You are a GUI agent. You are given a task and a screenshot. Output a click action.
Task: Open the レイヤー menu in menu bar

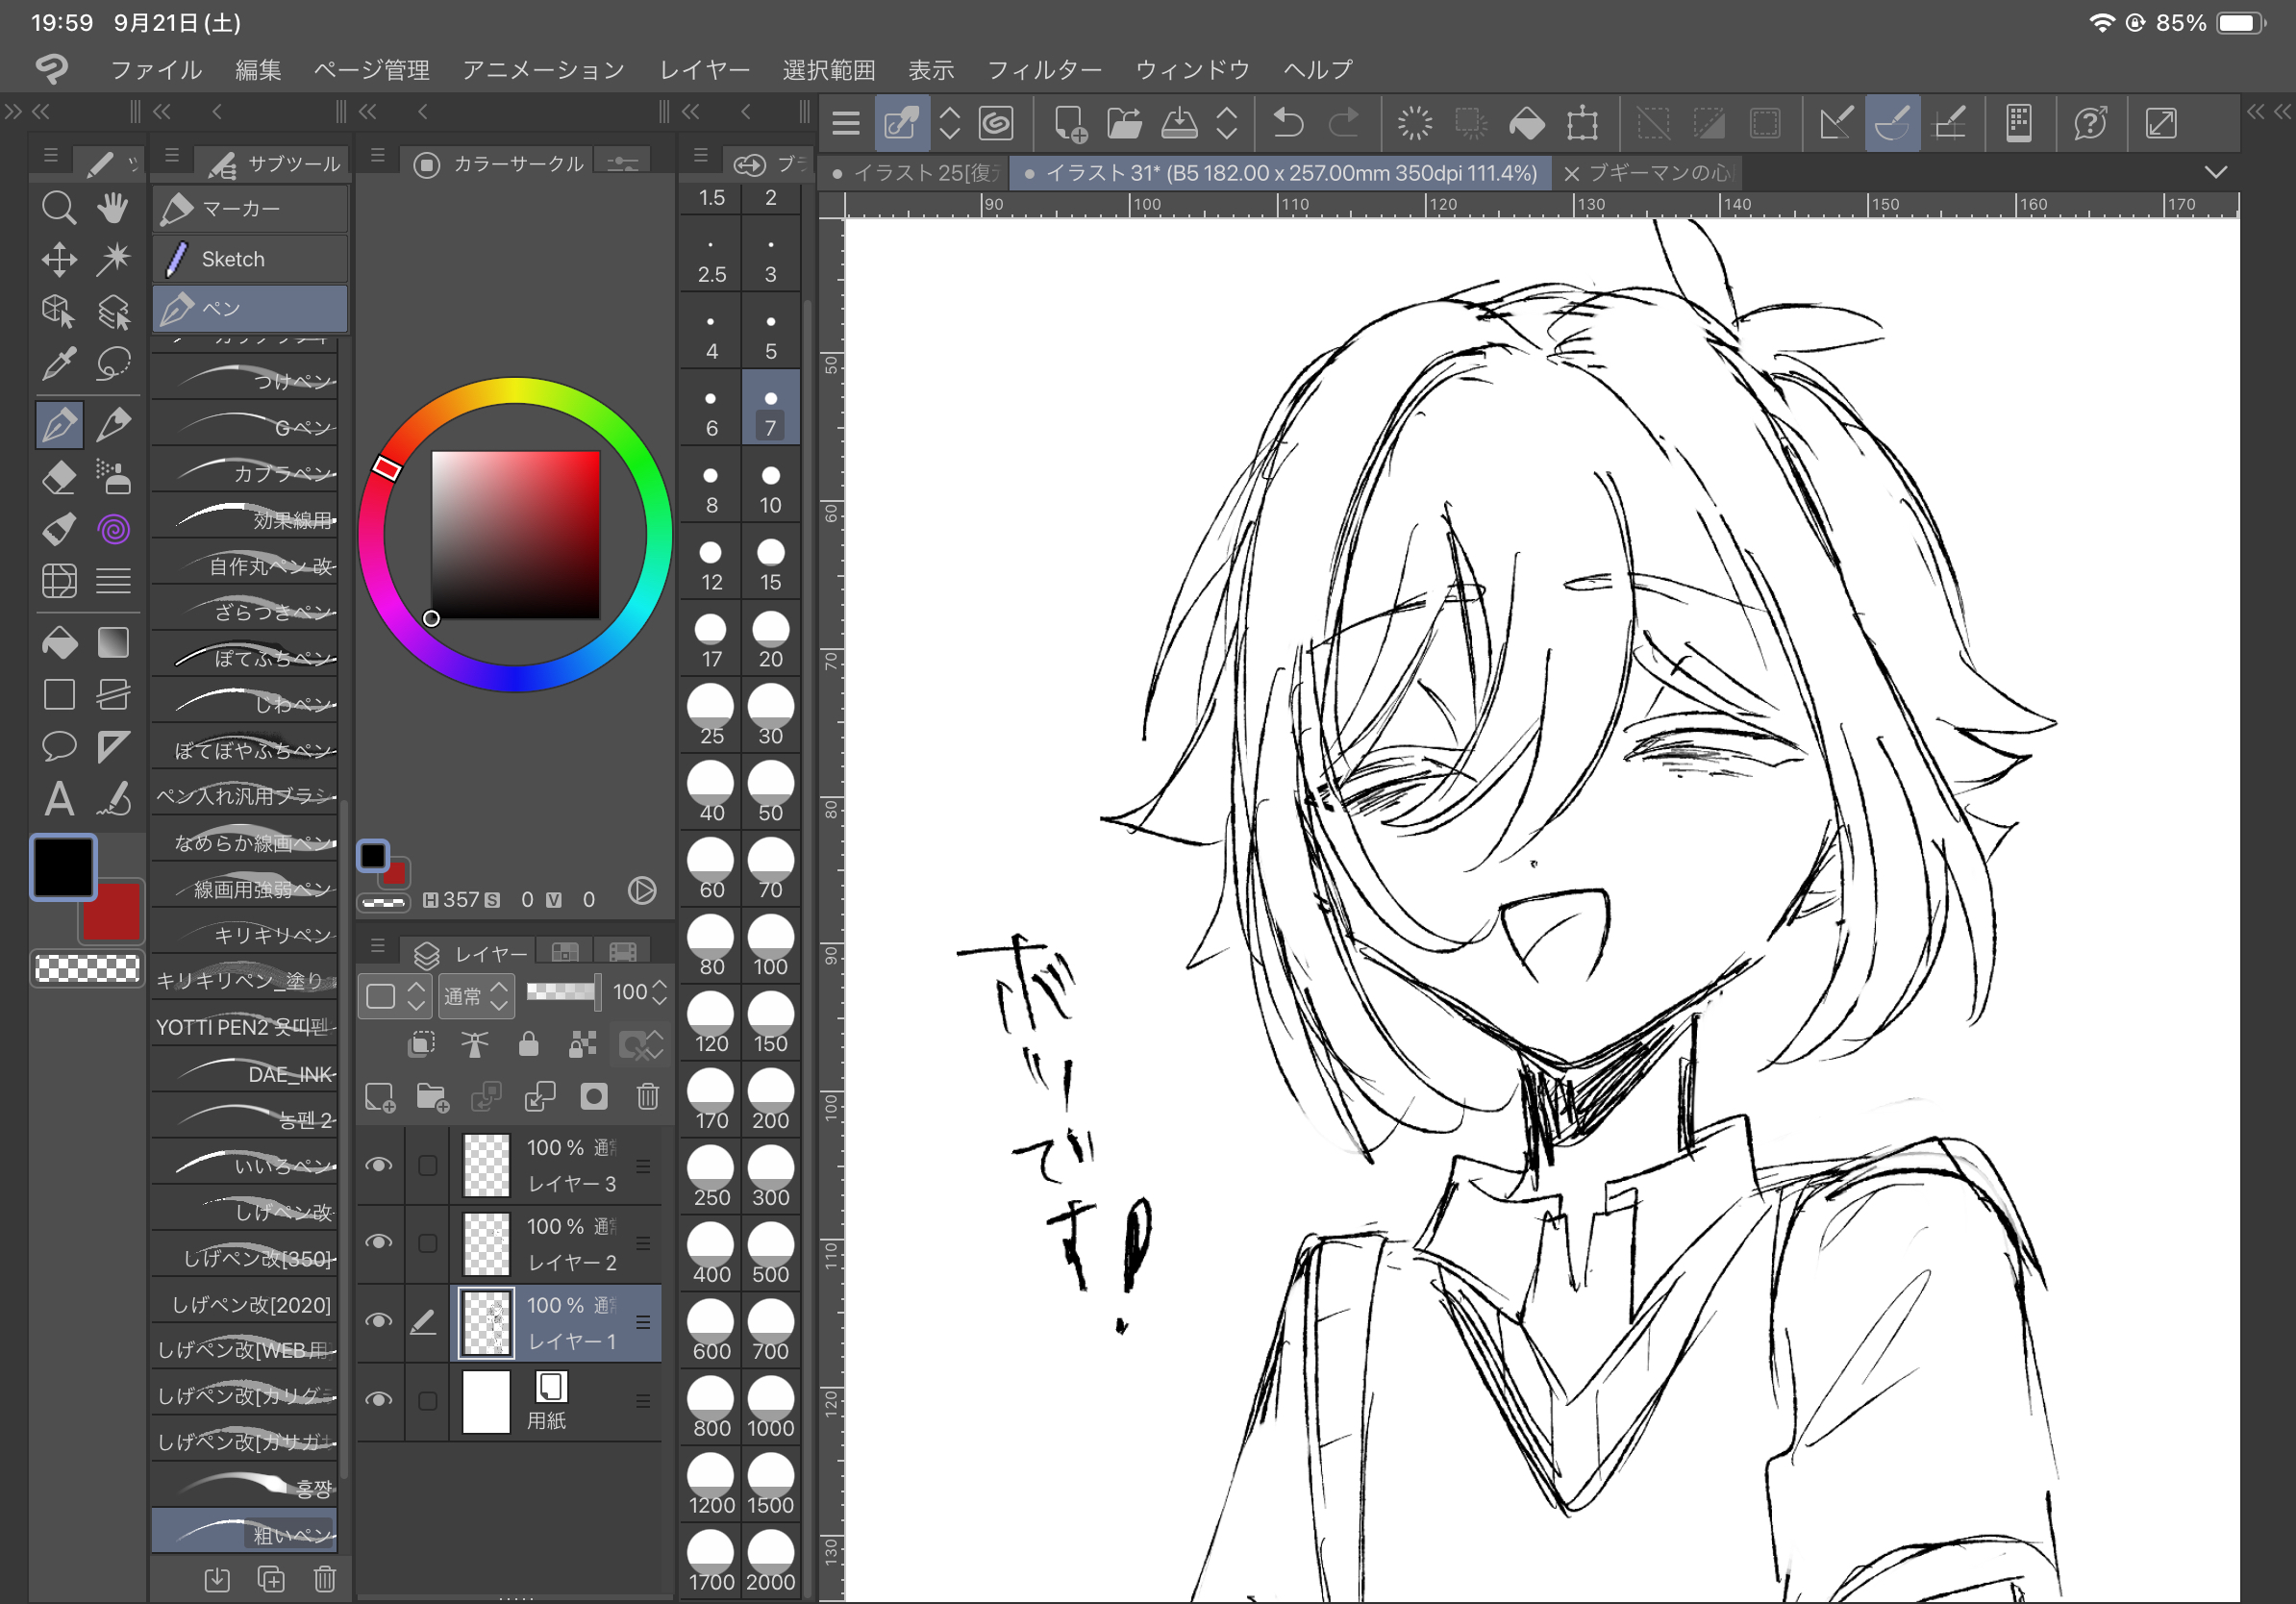(705, 70)
